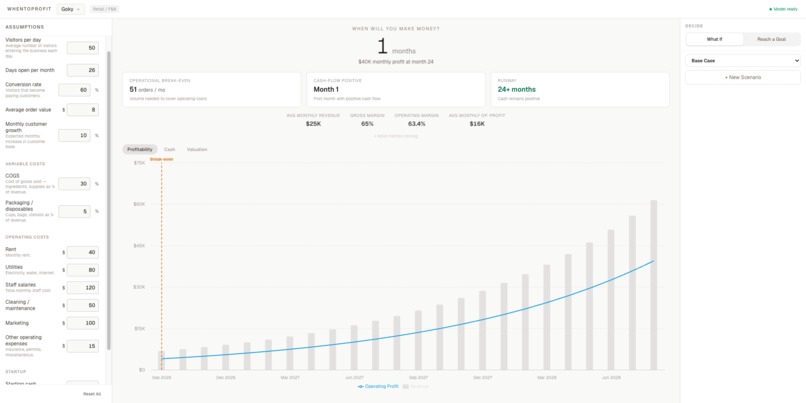Focus the Utilities cost input
Image resolution: width=806 pixels, height=403 pixels.
83,270
